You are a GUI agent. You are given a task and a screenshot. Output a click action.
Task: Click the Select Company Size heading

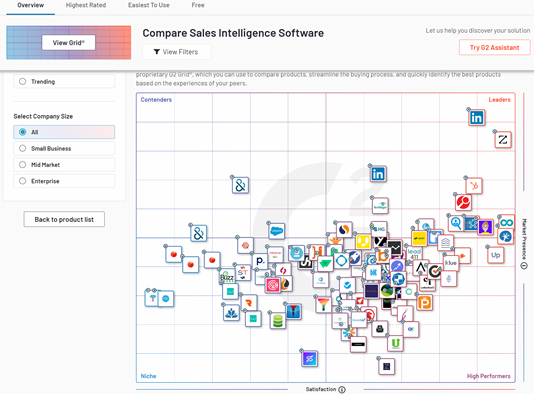43,116
